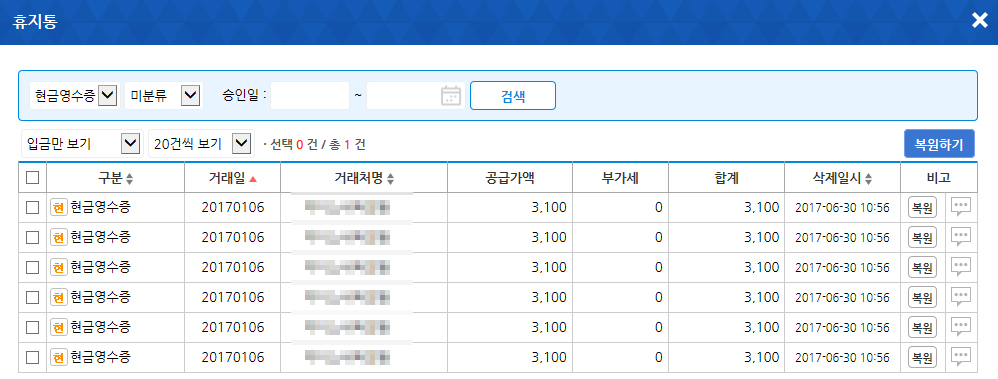Click the sort arrows beside 삭제일시 header
The width and height of the screenshot is (998, 379).
point(869,179)
